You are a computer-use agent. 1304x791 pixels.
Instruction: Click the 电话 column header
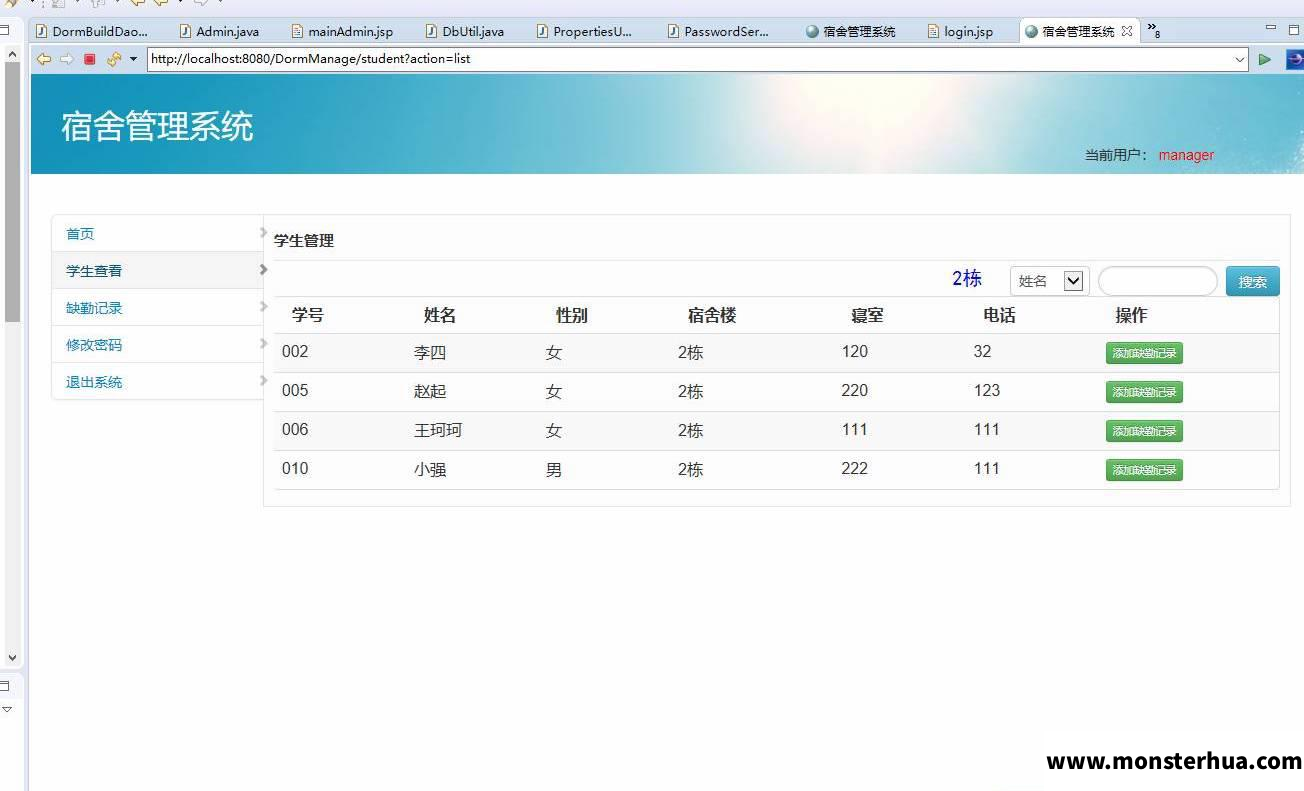[999, 315]
